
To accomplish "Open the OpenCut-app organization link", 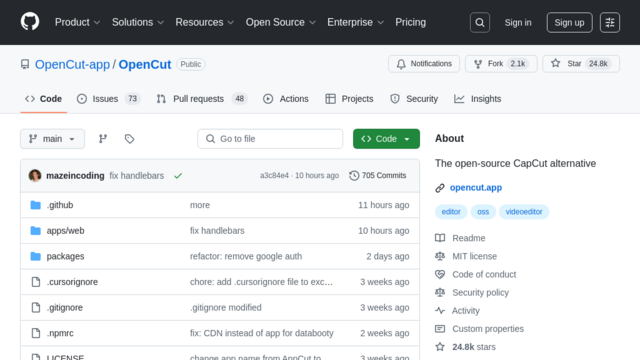I will (72, 64).
